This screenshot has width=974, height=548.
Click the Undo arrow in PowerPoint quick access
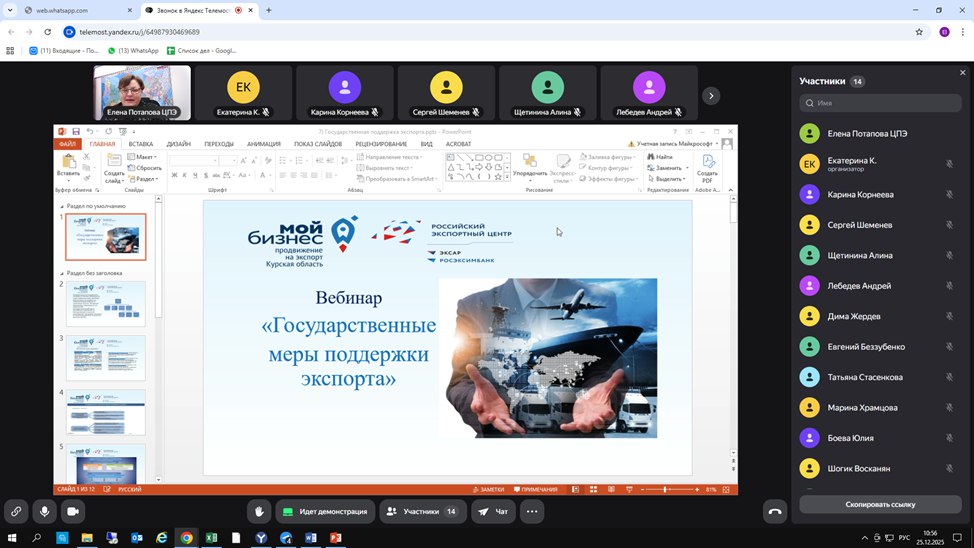point(90,132)
